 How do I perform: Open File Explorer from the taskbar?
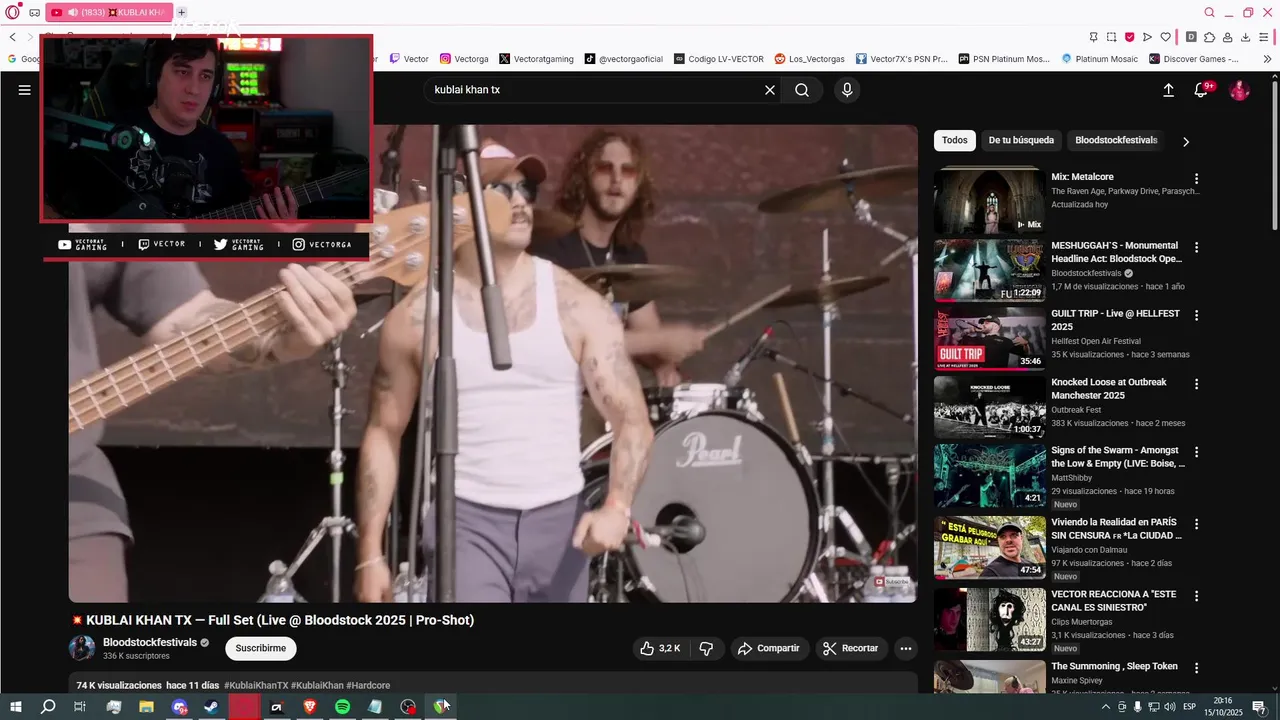point(147,707)
